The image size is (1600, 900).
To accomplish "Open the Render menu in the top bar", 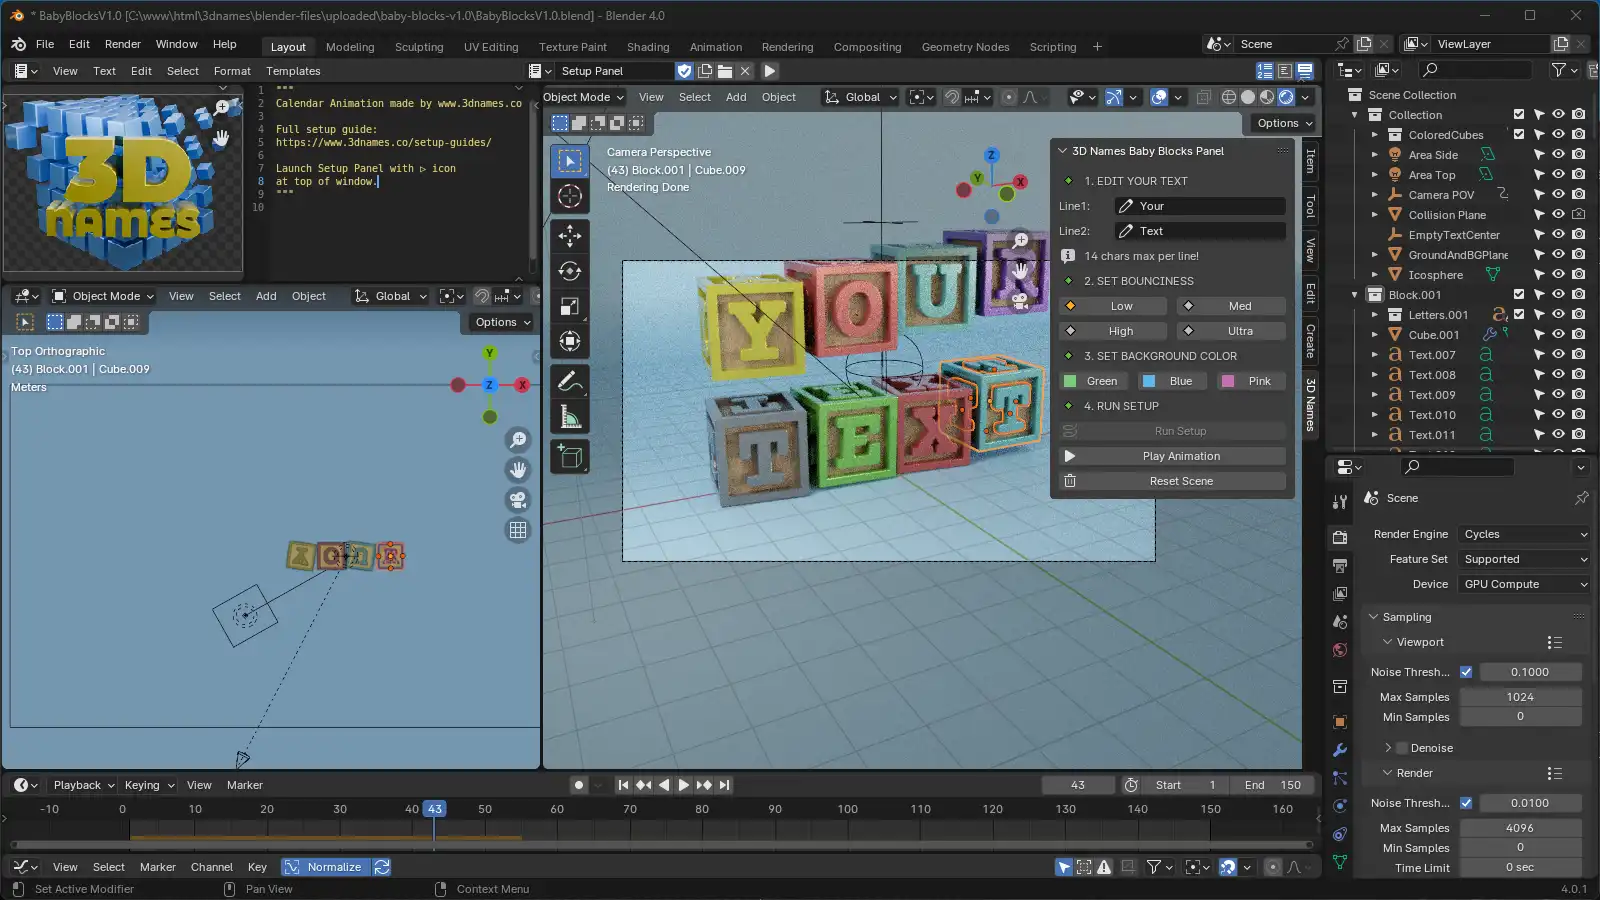I will click(122, 44).
